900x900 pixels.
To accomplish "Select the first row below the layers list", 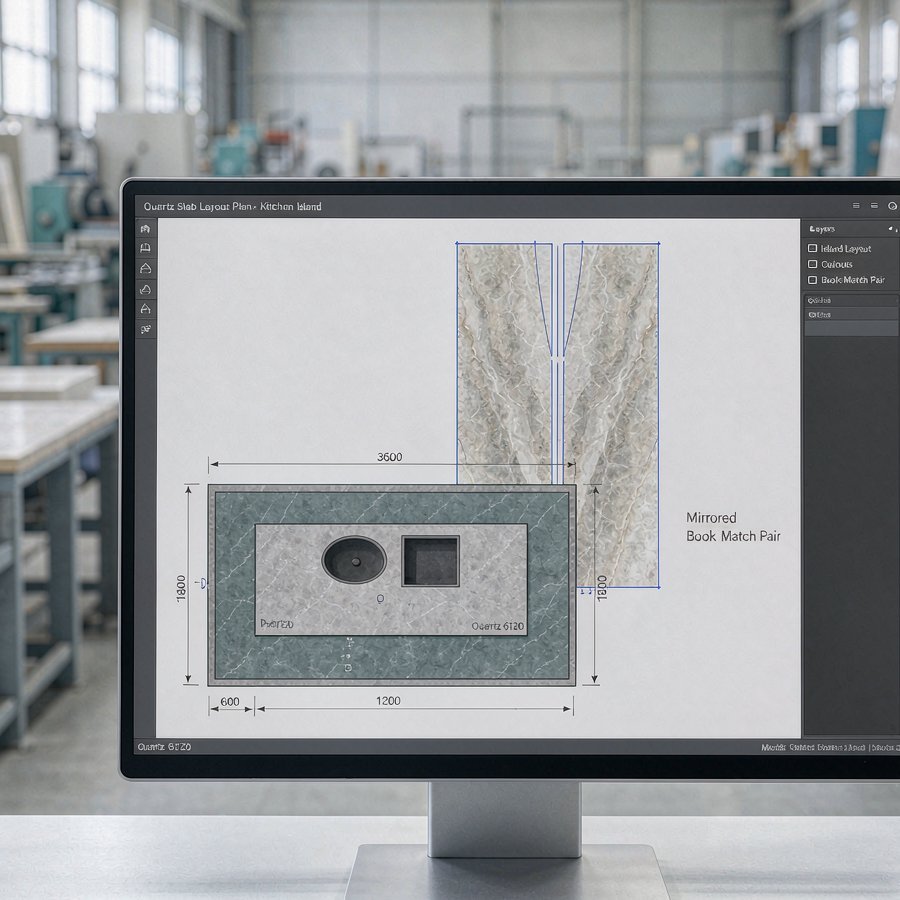I will (850, 300).
